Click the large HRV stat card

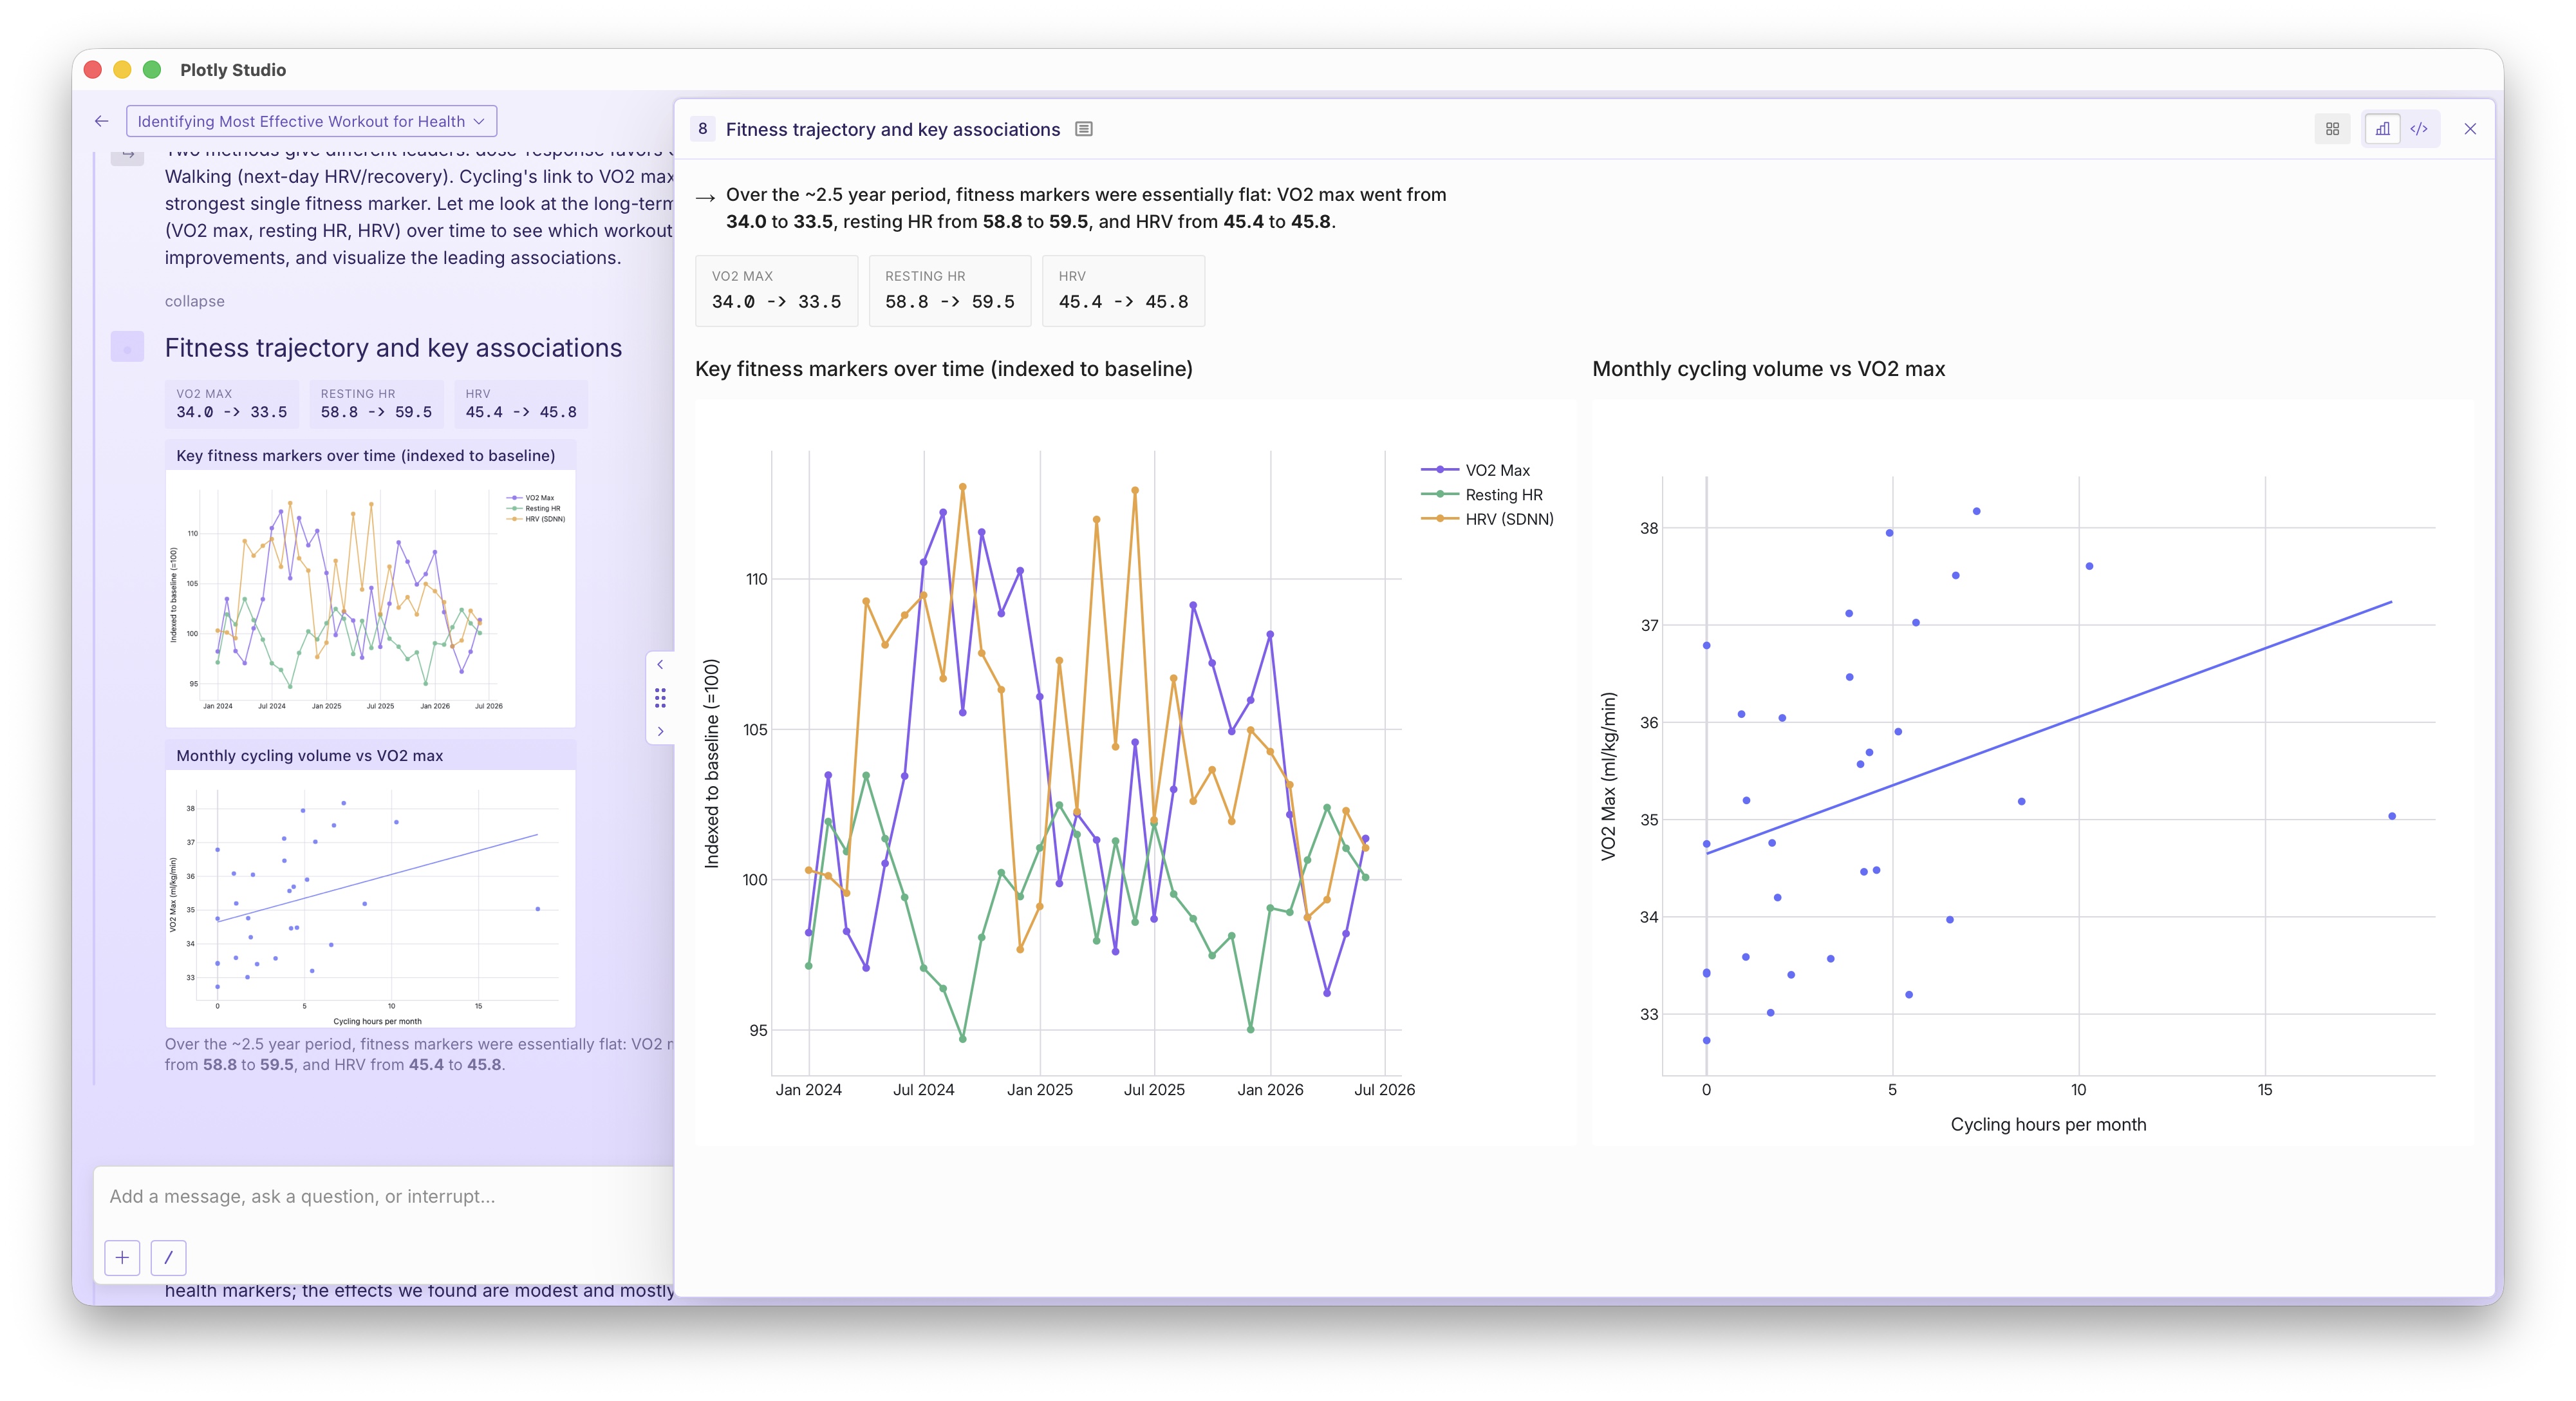pos(1123,290)
